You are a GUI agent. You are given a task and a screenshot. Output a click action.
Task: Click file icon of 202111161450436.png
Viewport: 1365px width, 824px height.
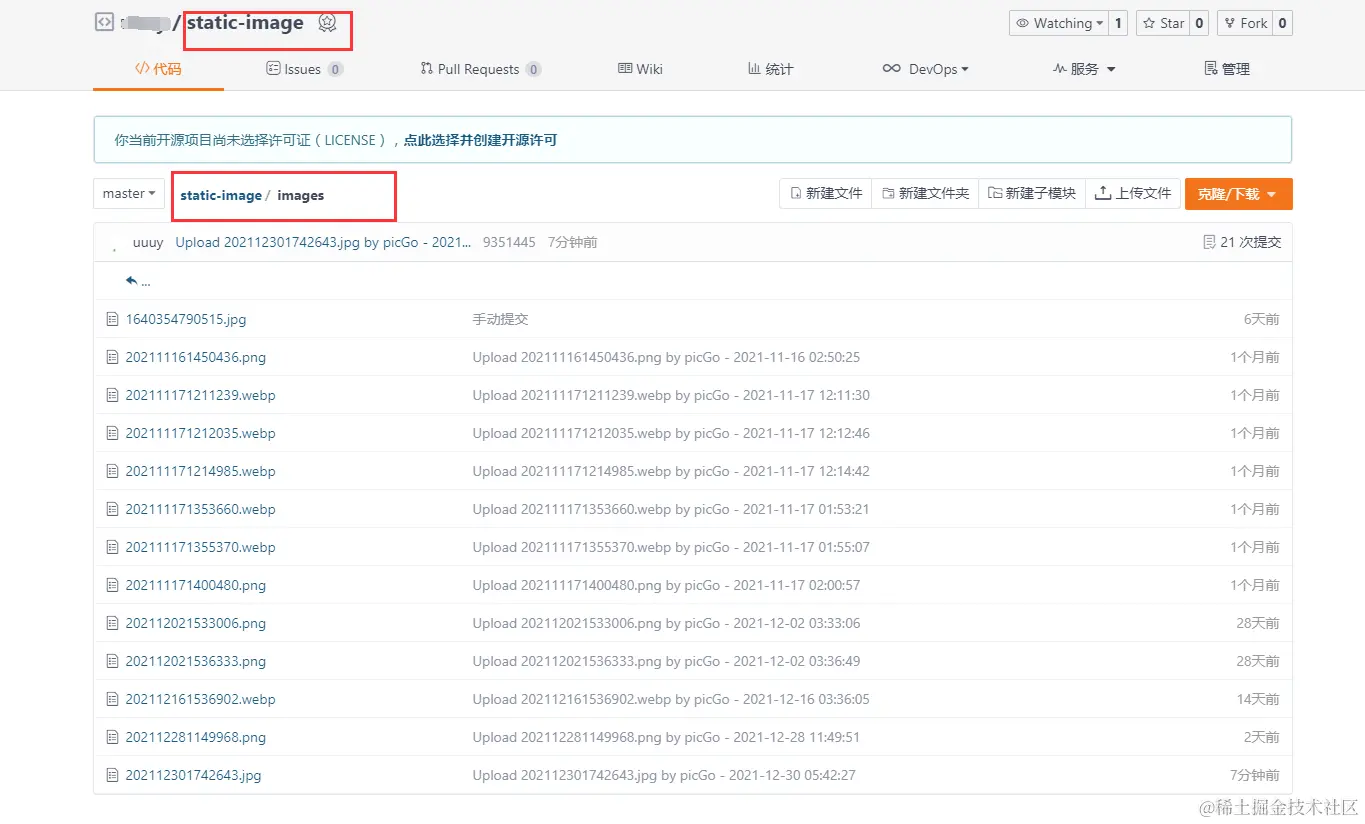click(113, 357)
